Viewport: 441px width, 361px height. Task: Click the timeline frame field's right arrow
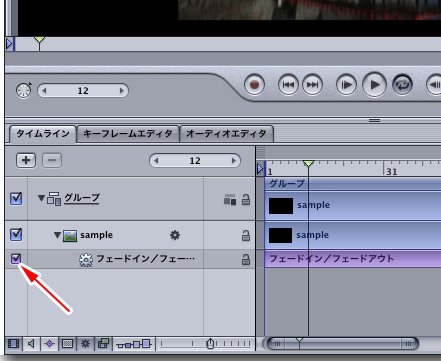(x=234, y=161)
